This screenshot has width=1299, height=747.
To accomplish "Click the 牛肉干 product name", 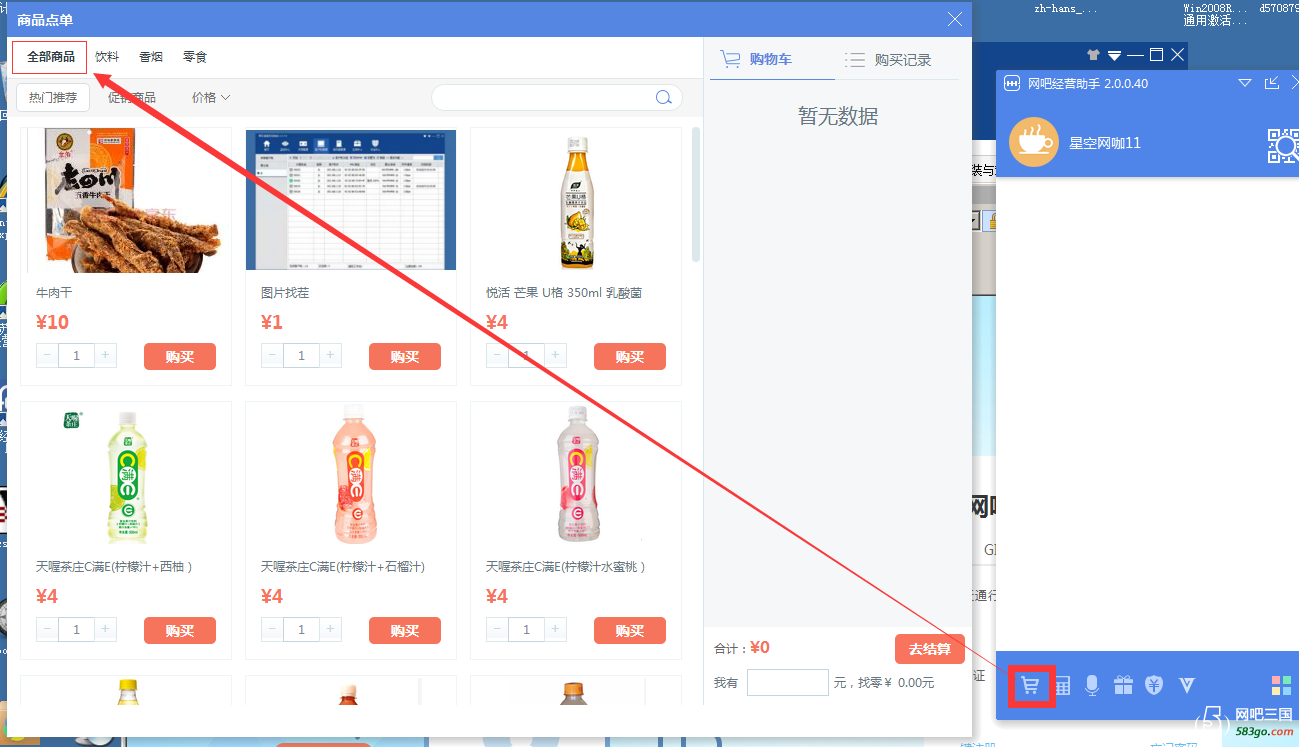I will [x=54, y=293].
